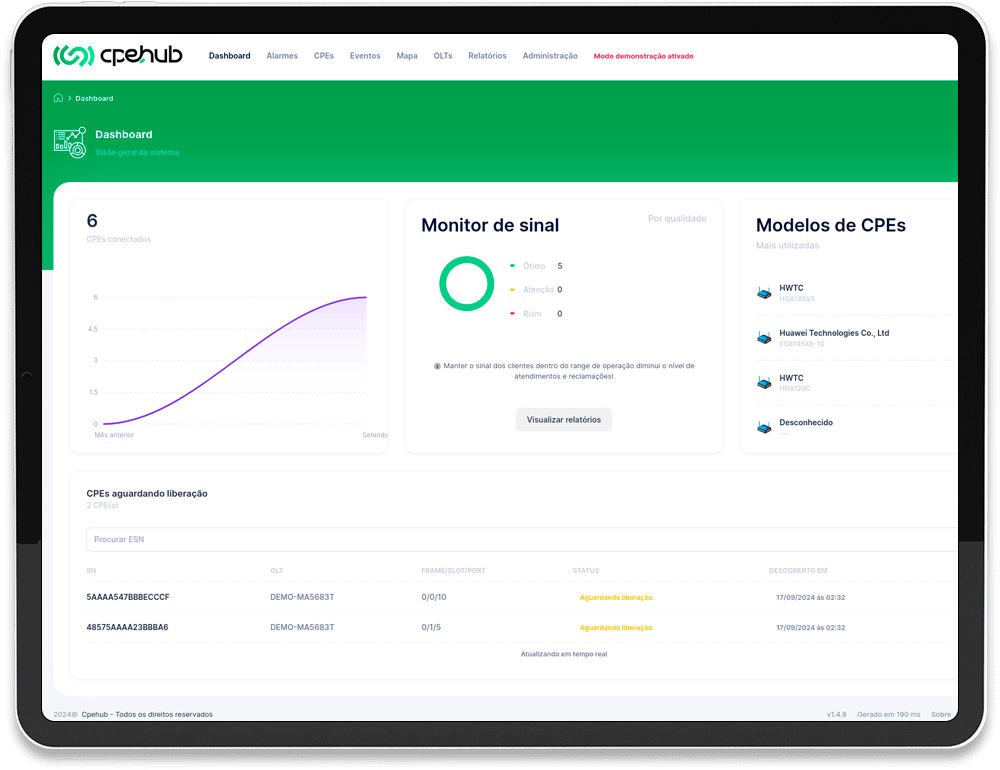The height and width of the screenshot is (770, 1000).
Task: Expand the Relatórios menu
Action: [487, 56]
